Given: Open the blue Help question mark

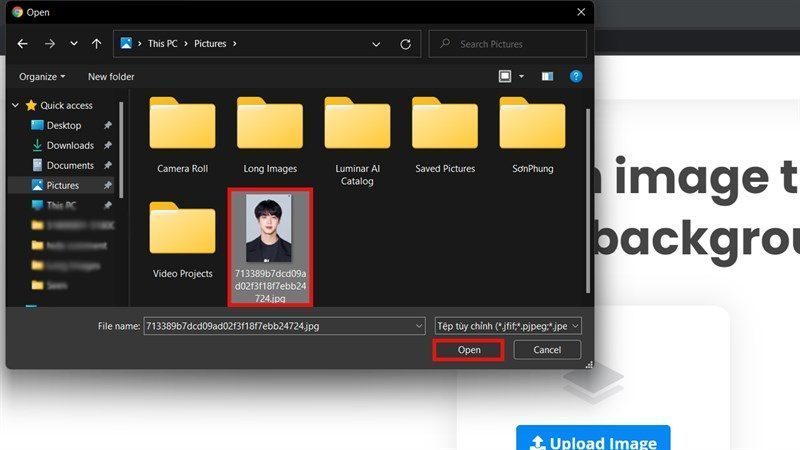Looking at the screenshot, I should [576, 76].
